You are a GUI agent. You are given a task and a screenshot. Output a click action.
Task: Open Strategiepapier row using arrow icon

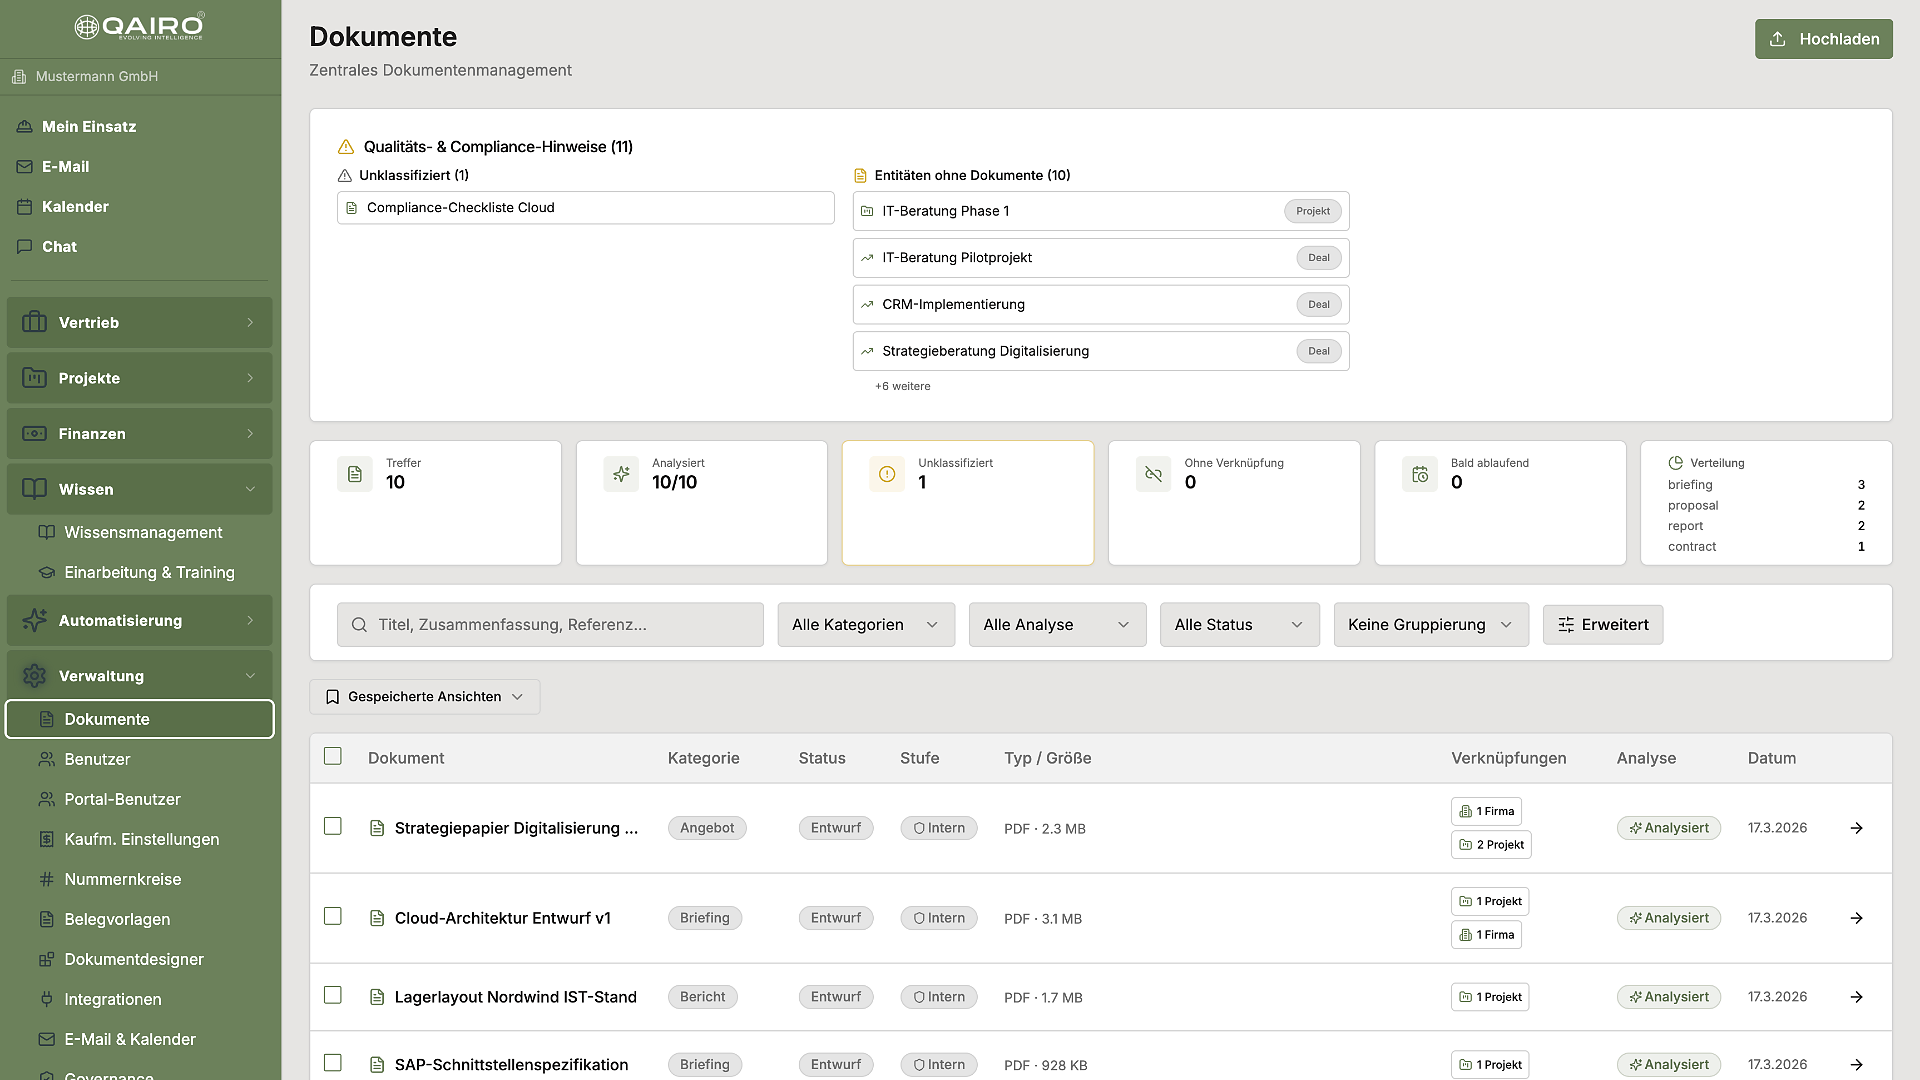click(x=1856, y=828)
